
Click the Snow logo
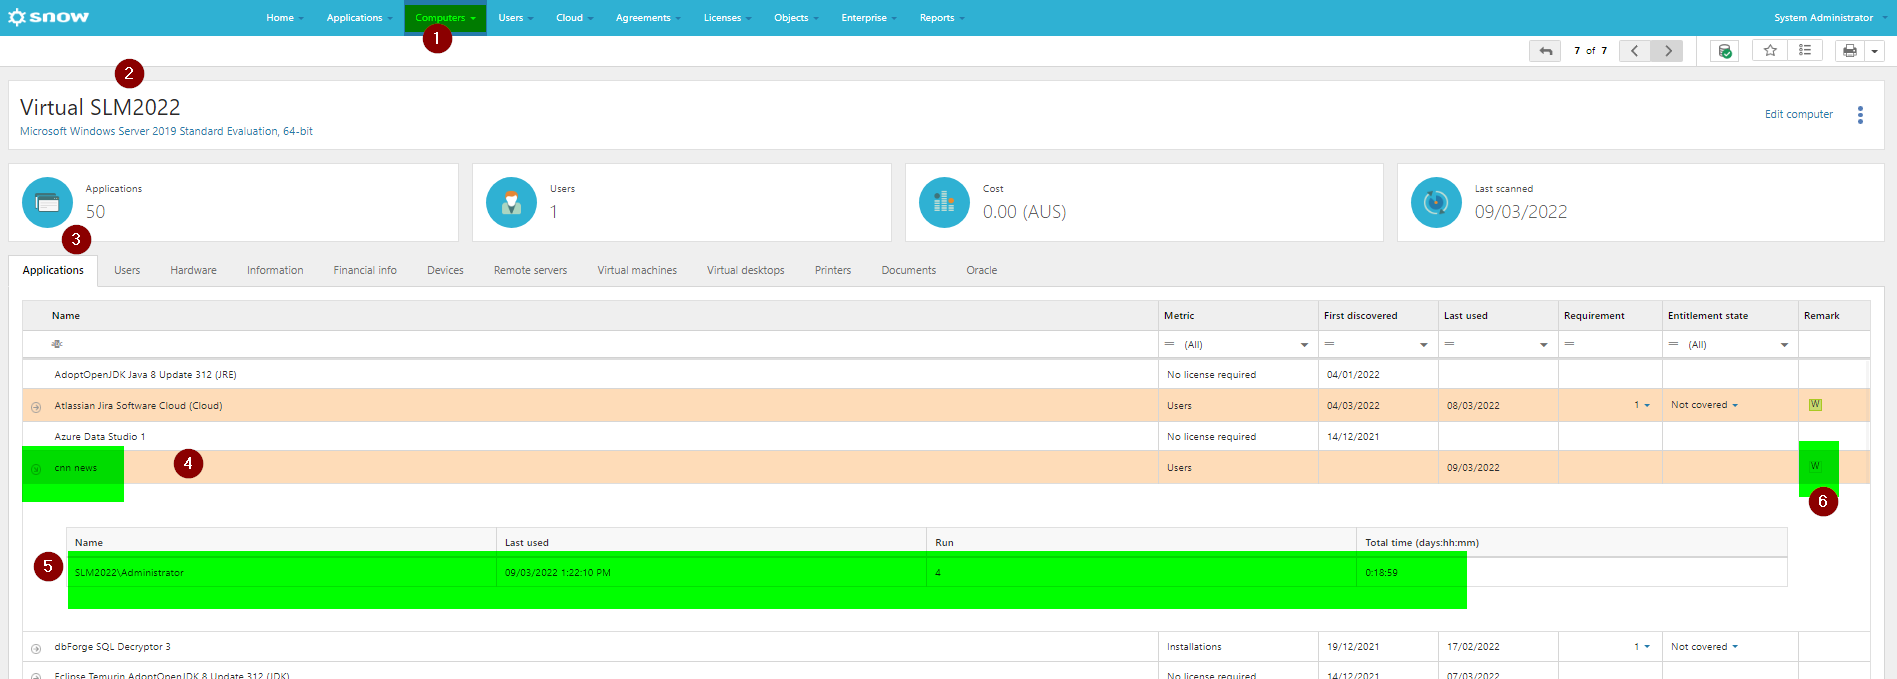click(48, 17)
